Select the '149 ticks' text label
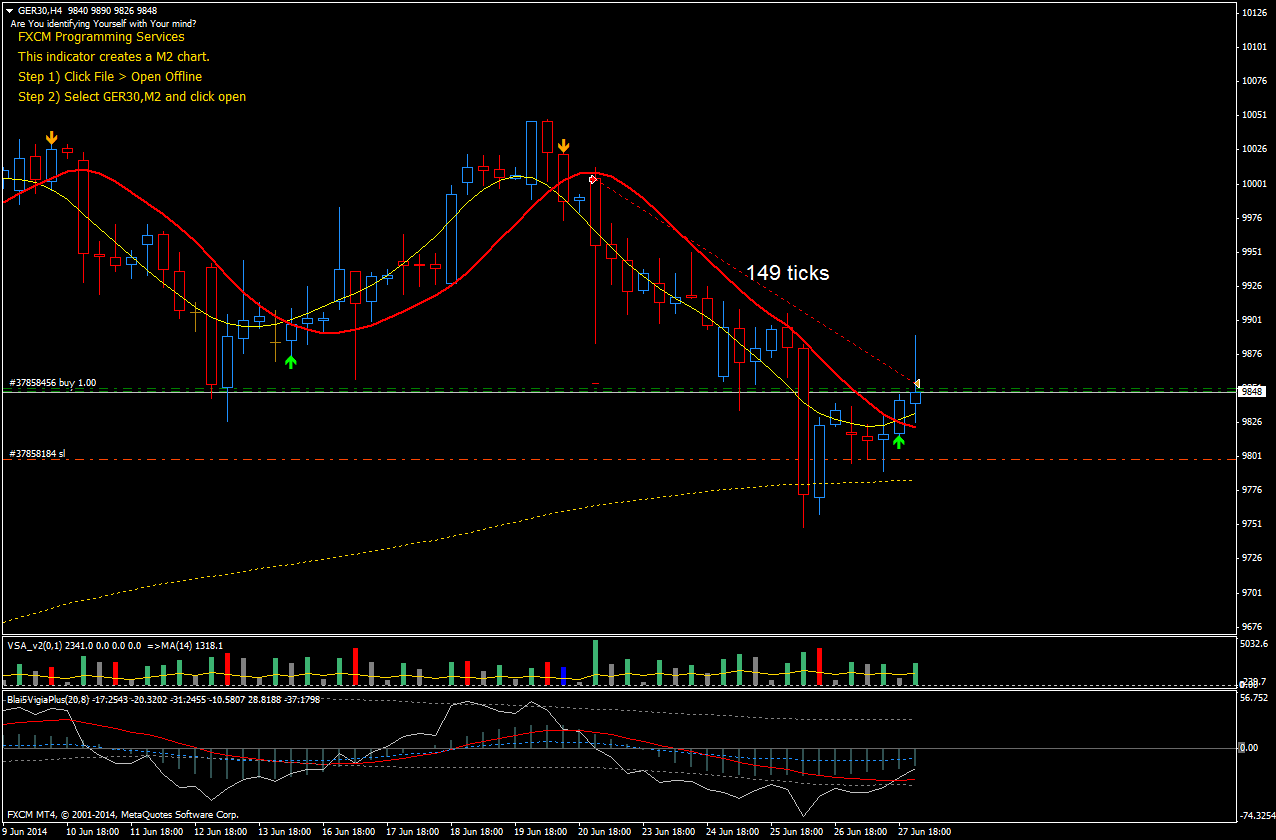1276x840 pixels. tap(787, 273)
